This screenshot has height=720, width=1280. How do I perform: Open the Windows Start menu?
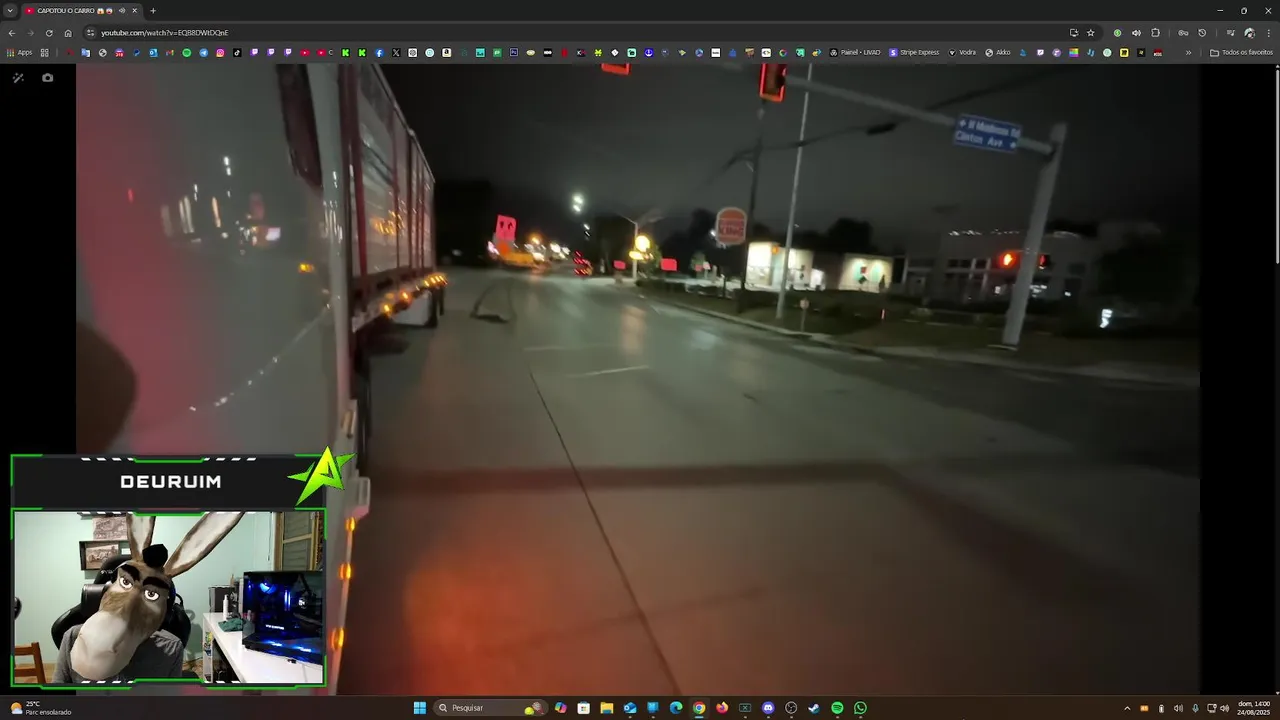coord(420,708)
